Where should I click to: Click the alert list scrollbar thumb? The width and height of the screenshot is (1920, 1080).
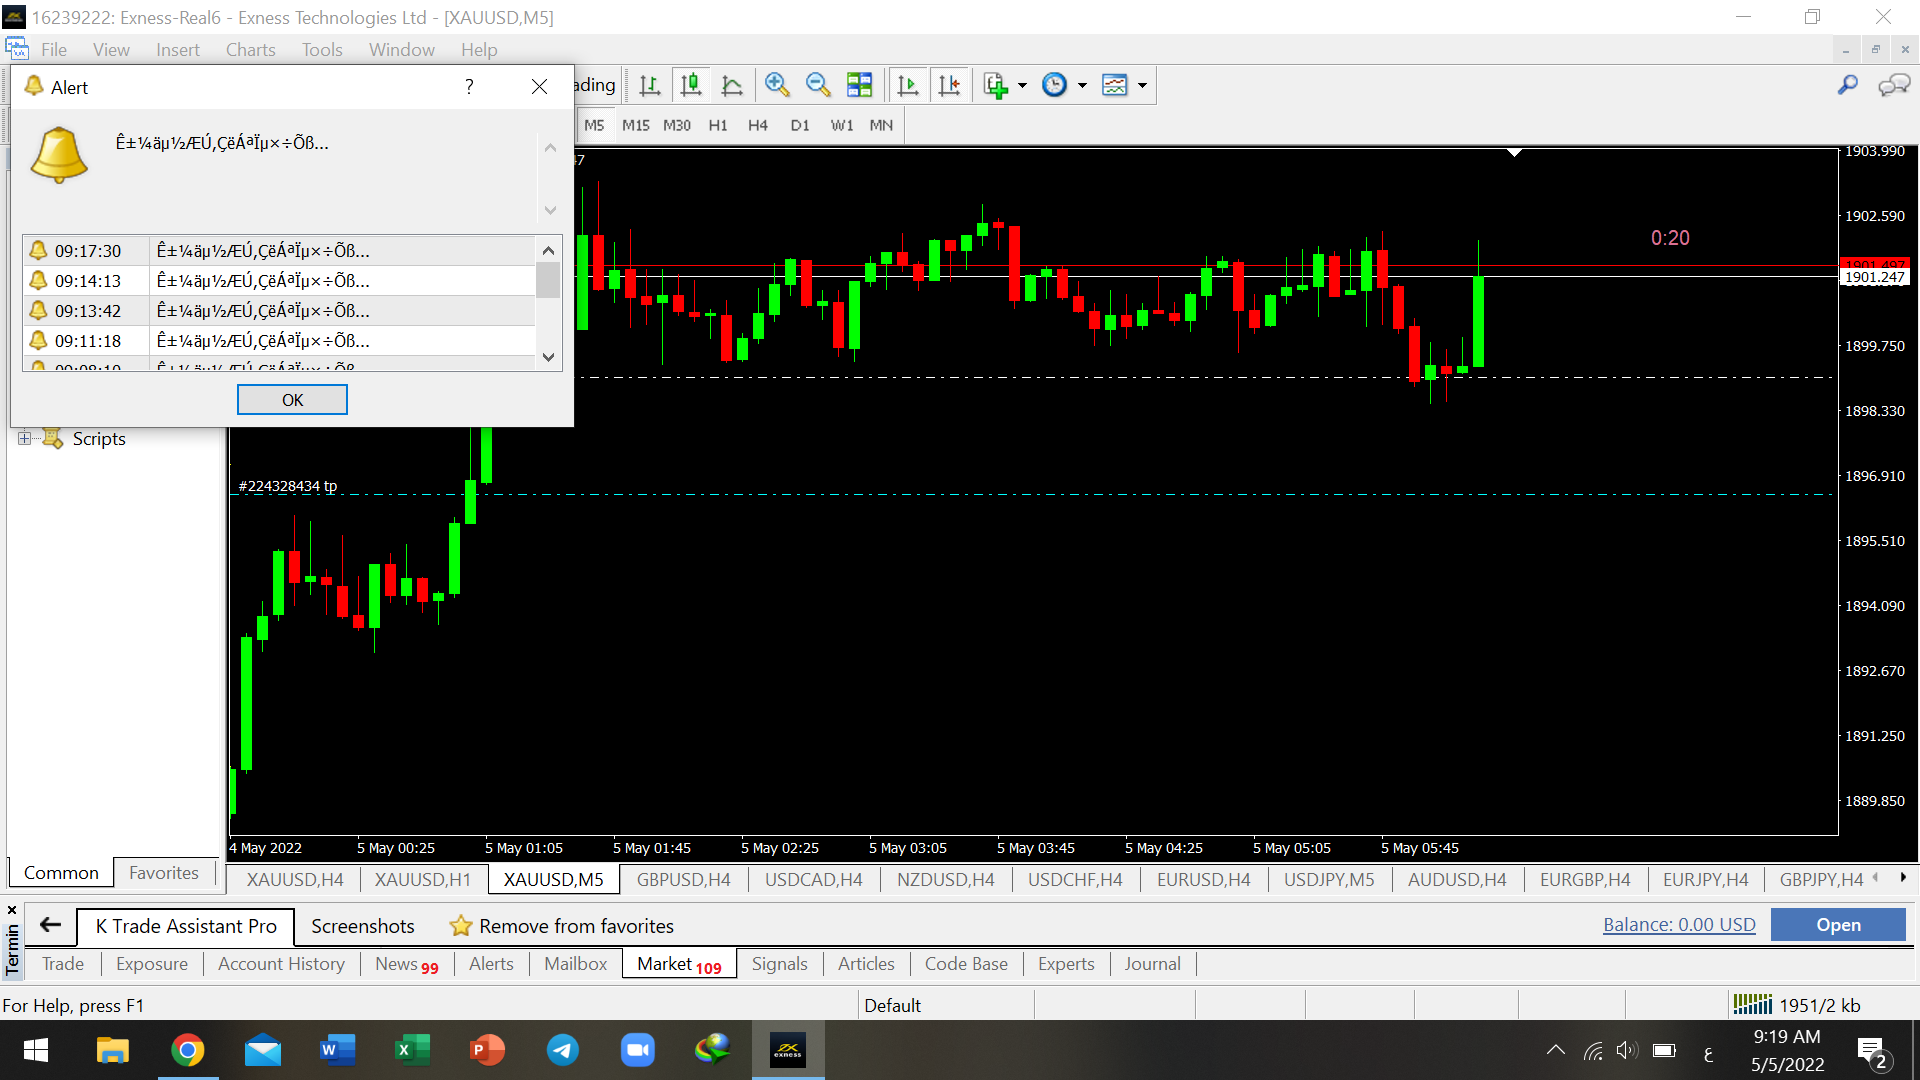(x=548, y=281)
